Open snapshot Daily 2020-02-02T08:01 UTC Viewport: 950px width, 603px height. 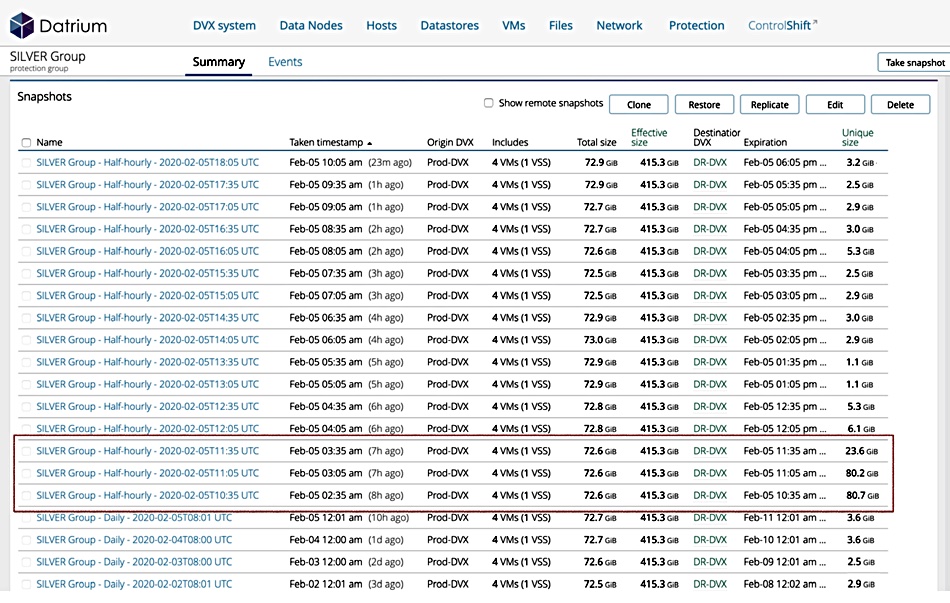click(x=134, y=584)
